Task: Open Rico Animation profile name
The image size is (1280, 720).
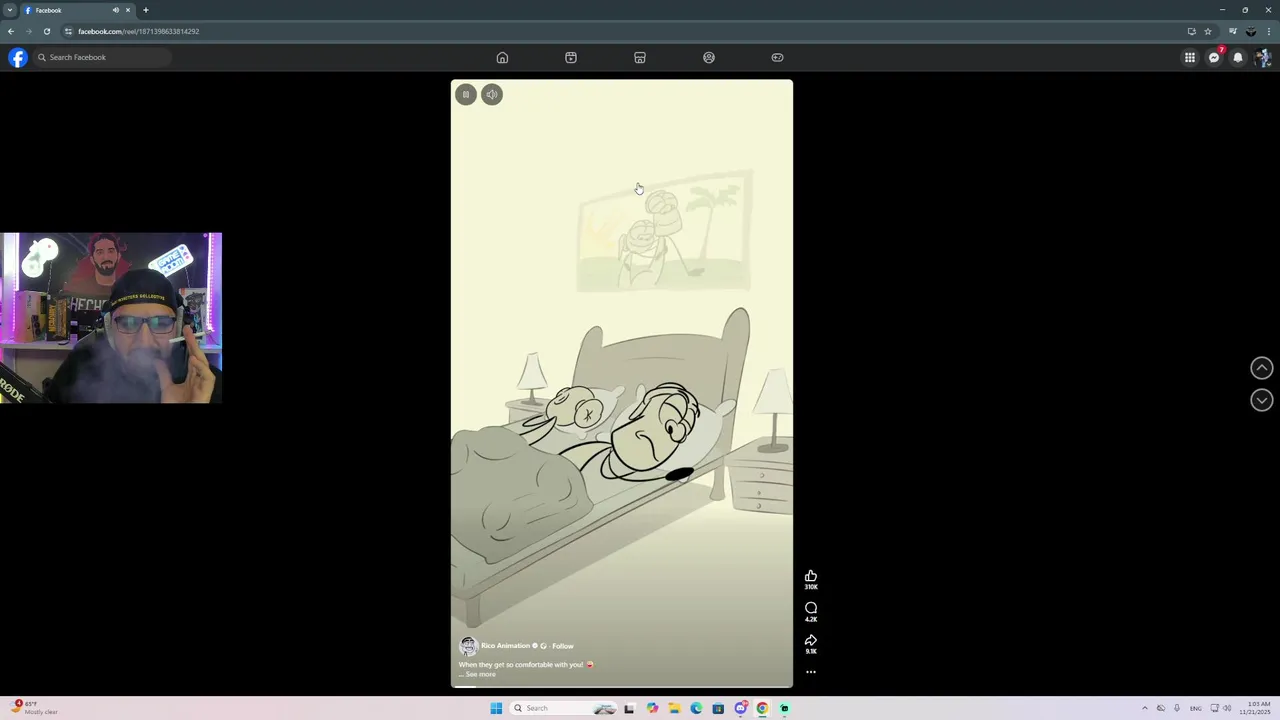Action: click(x=505, y=646)
